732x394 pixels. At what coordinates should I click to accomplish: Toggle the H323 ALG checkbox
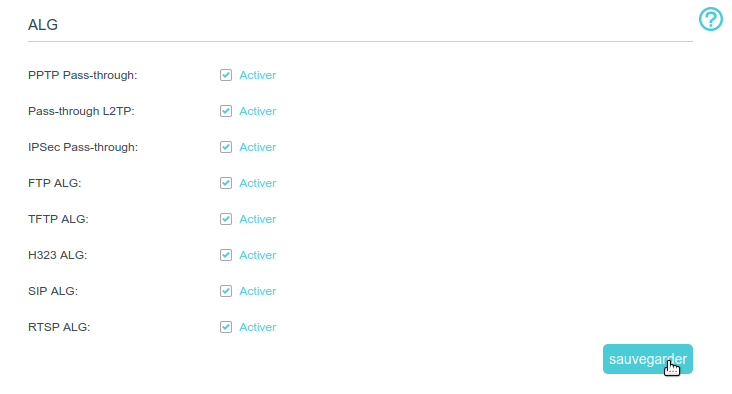[226, 255]
